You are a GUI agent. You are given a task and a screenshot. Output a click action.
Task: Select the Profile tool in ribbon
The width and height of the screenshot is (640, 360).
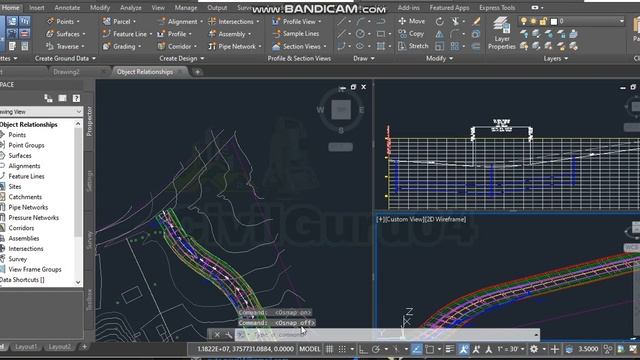(x=174, y=34)
